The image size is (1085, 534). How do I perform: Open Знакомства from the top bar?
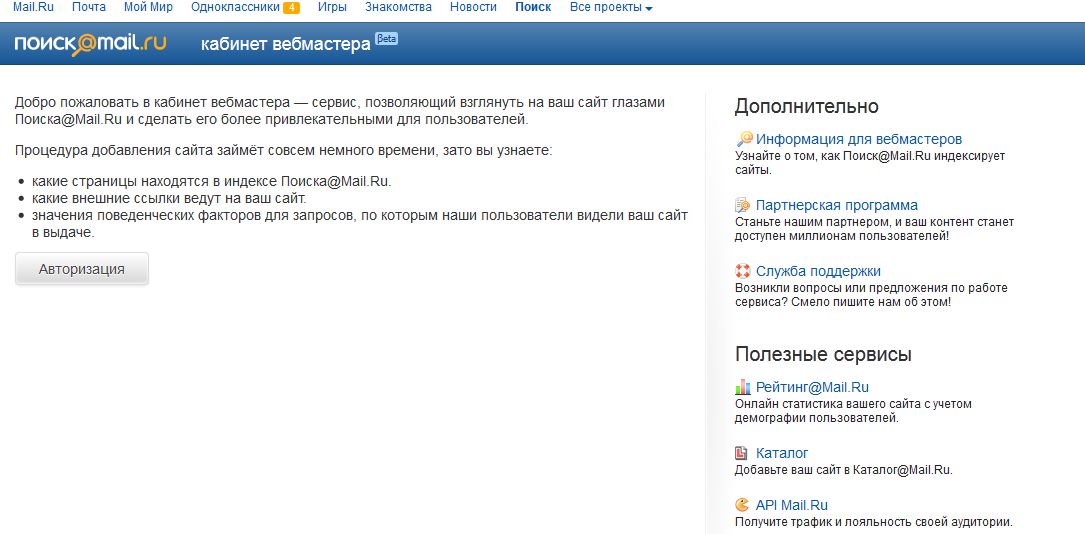click(x=399, y=8)
